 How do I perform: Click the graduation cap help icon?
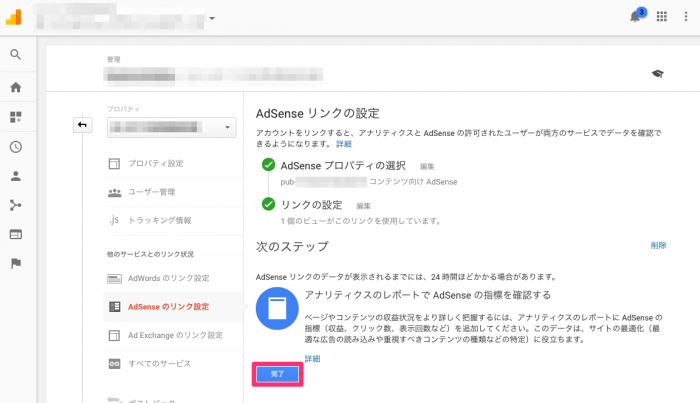coord(657,74)
